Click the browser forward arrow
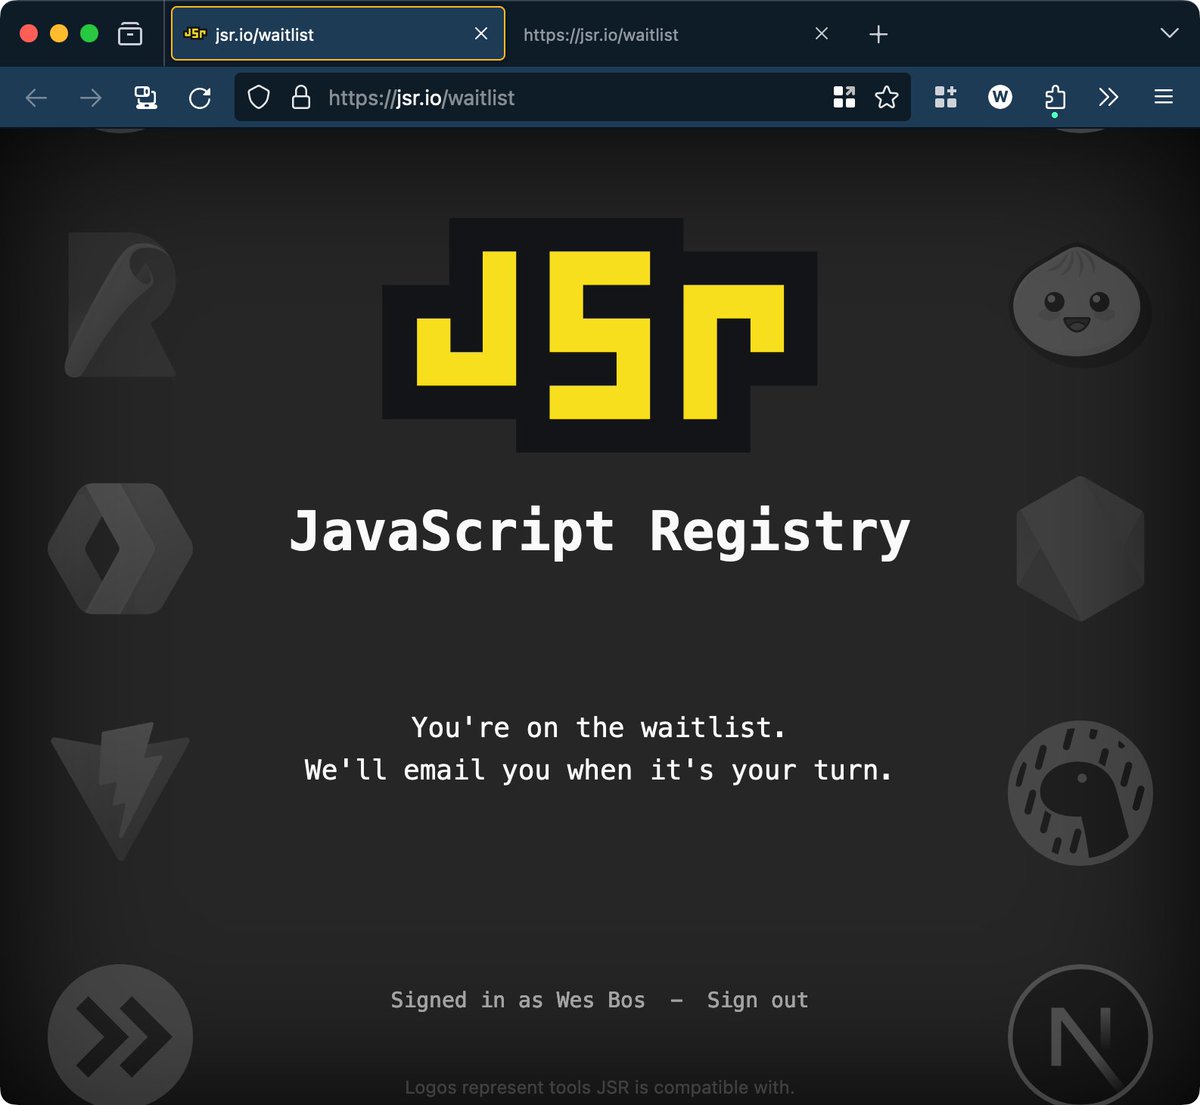Viewport: 1200px width, 1105px height. (x=91, y=97)
